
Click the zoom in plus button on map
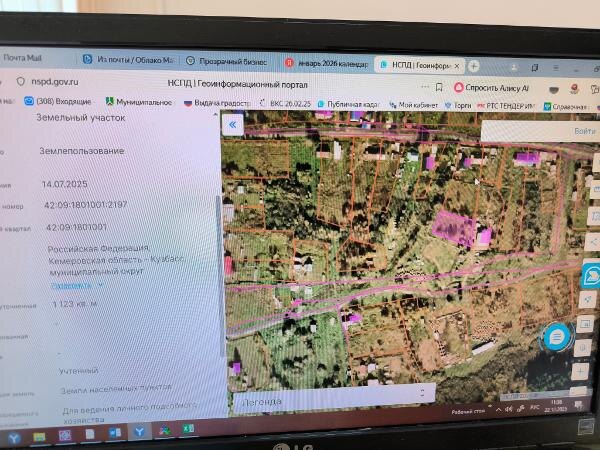580,371
